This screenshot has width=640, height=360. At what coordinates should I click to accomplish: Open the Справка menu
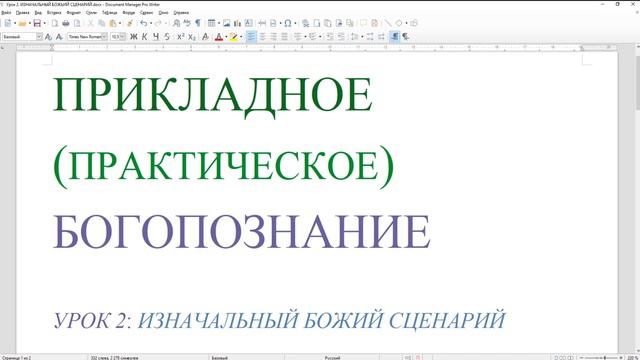click(181, 13)
